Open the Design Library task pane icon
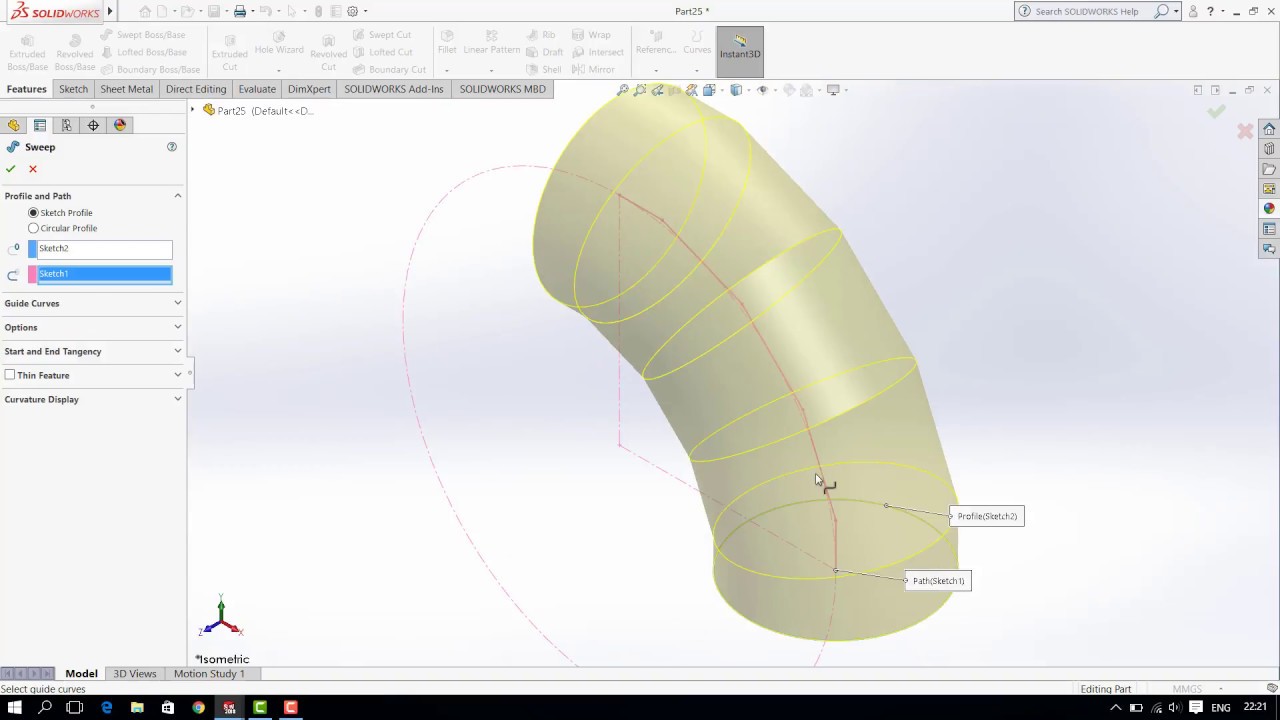This screenshot has width=1280, height=720. point(1269,149)
